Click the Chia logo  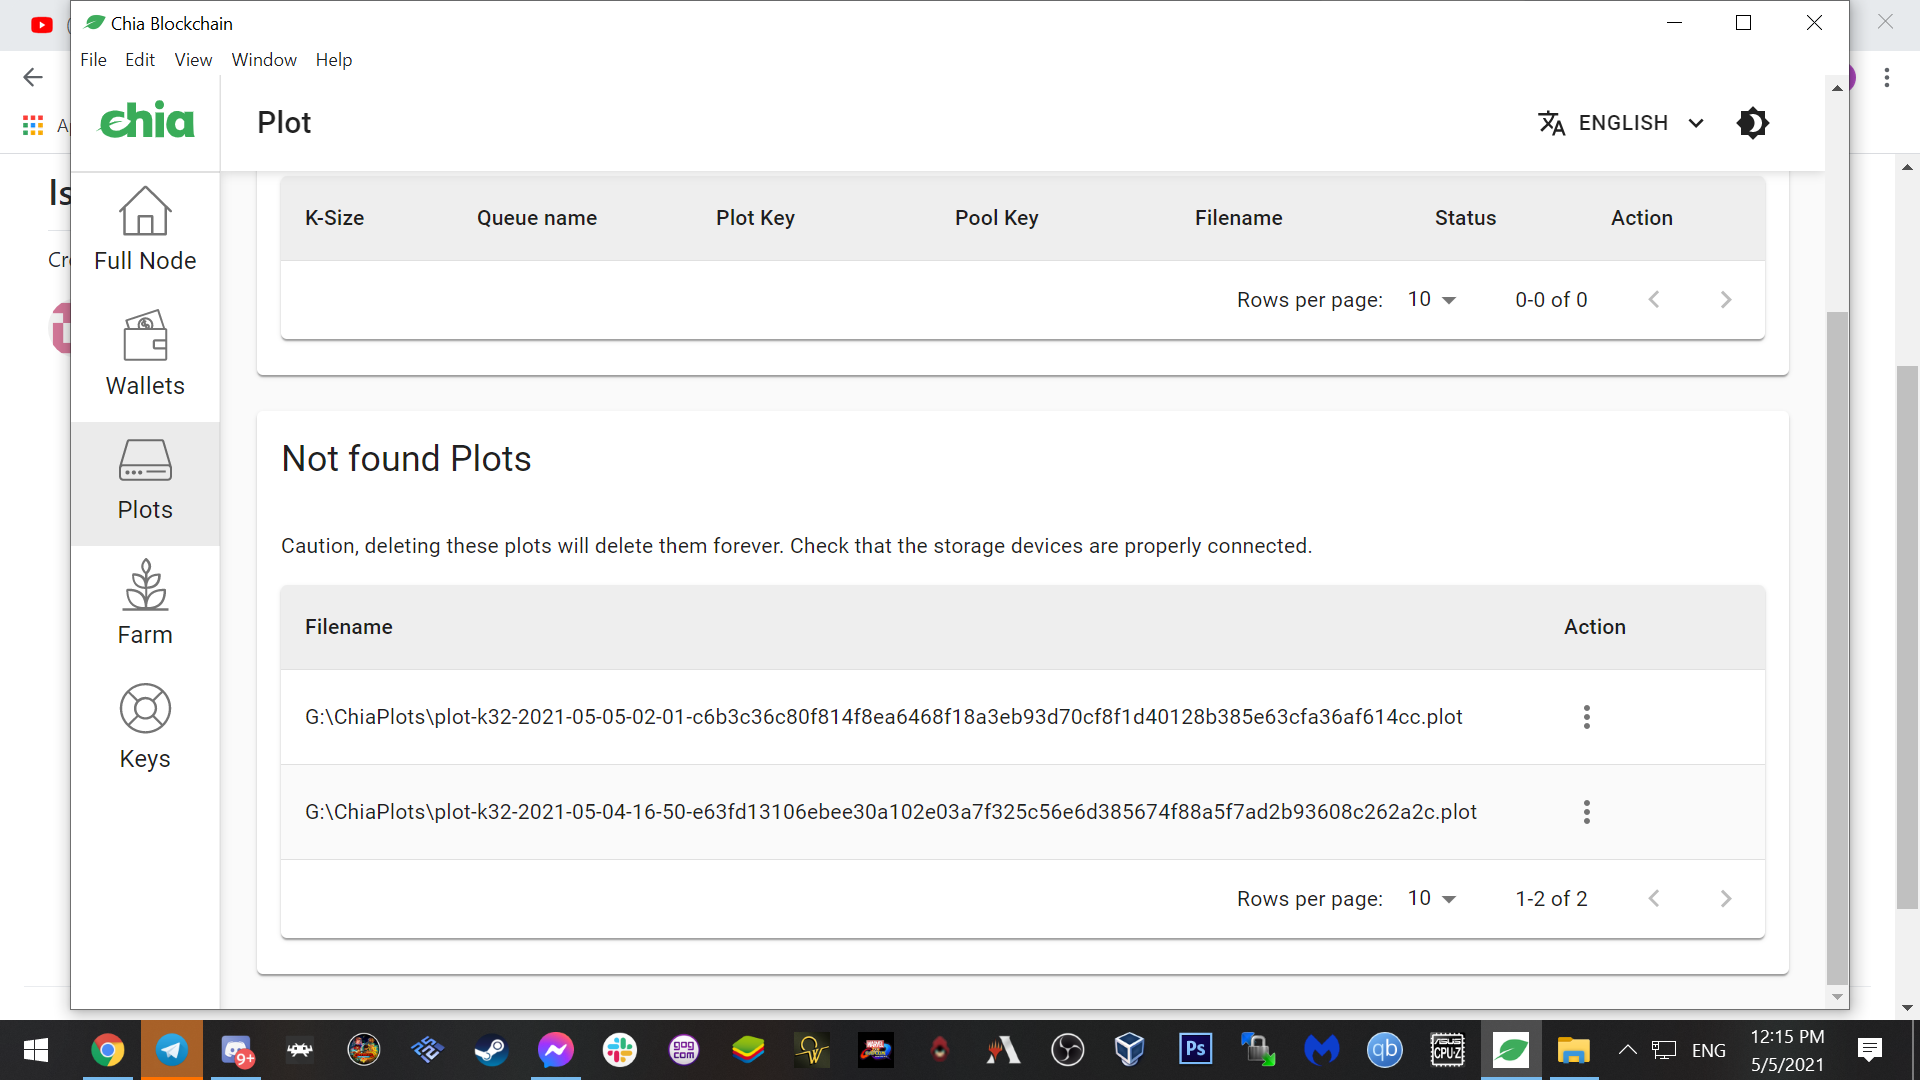point(147,121)
